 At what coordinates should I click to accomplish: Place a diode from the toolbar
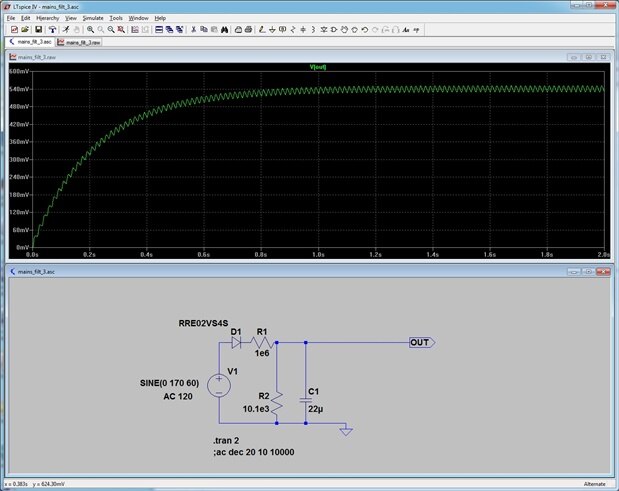324,30
